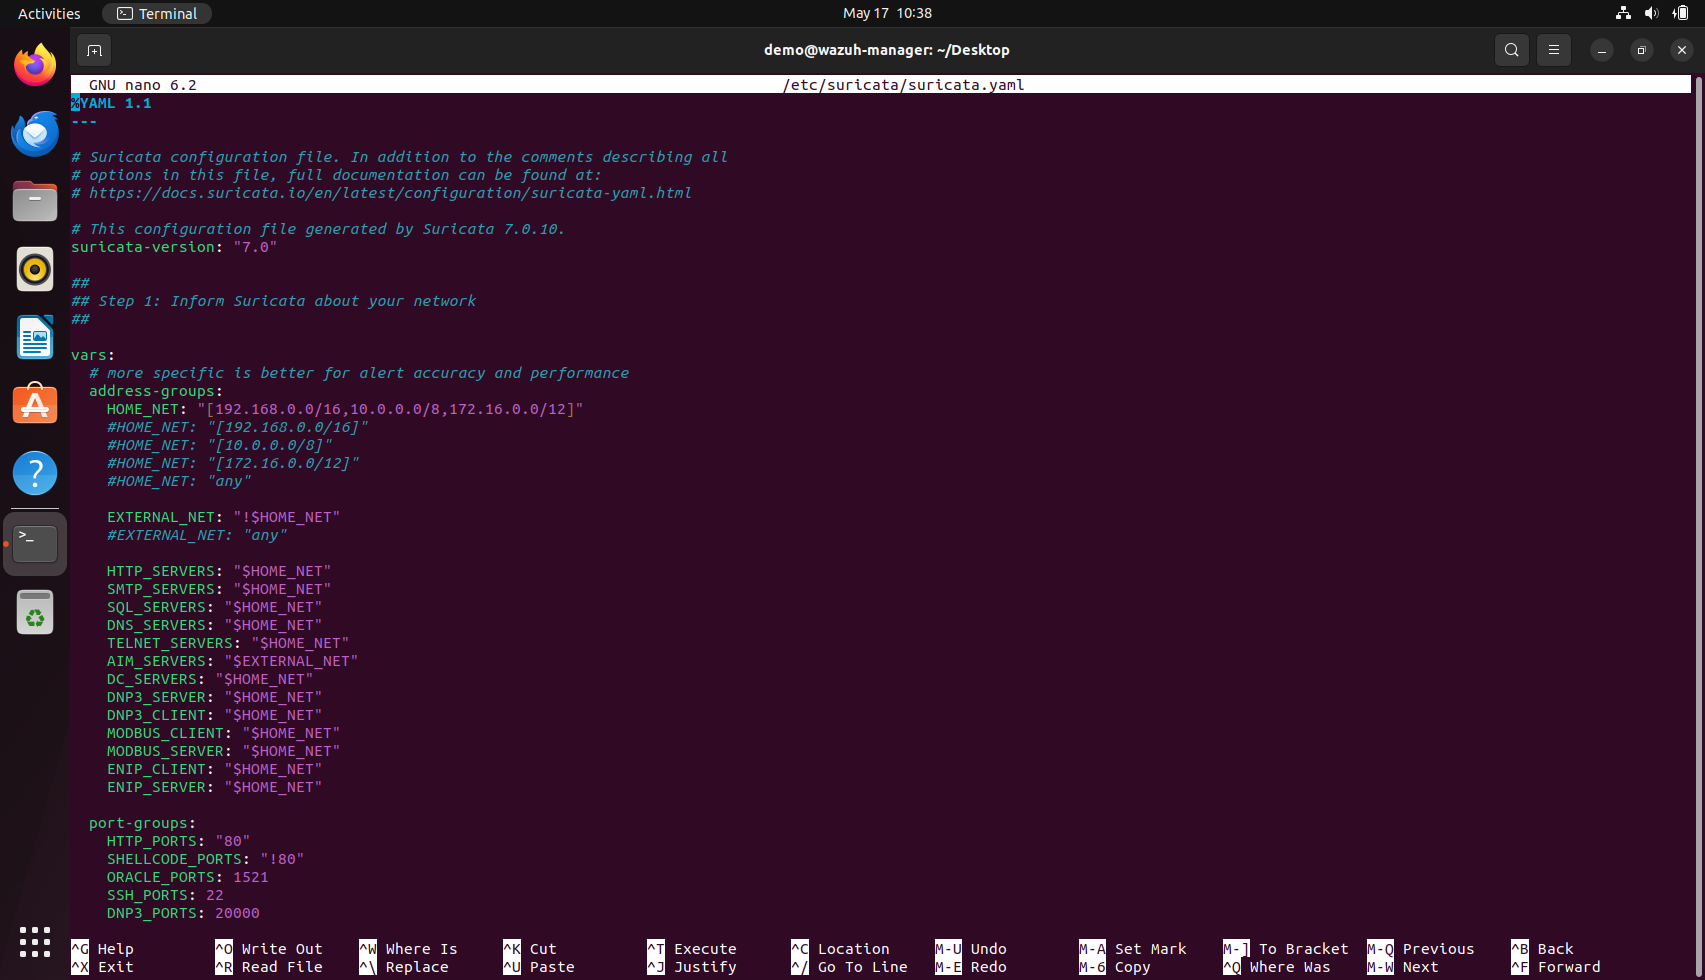
Task: Click the ^R Read File shortcut label
Action: (269, 967)
